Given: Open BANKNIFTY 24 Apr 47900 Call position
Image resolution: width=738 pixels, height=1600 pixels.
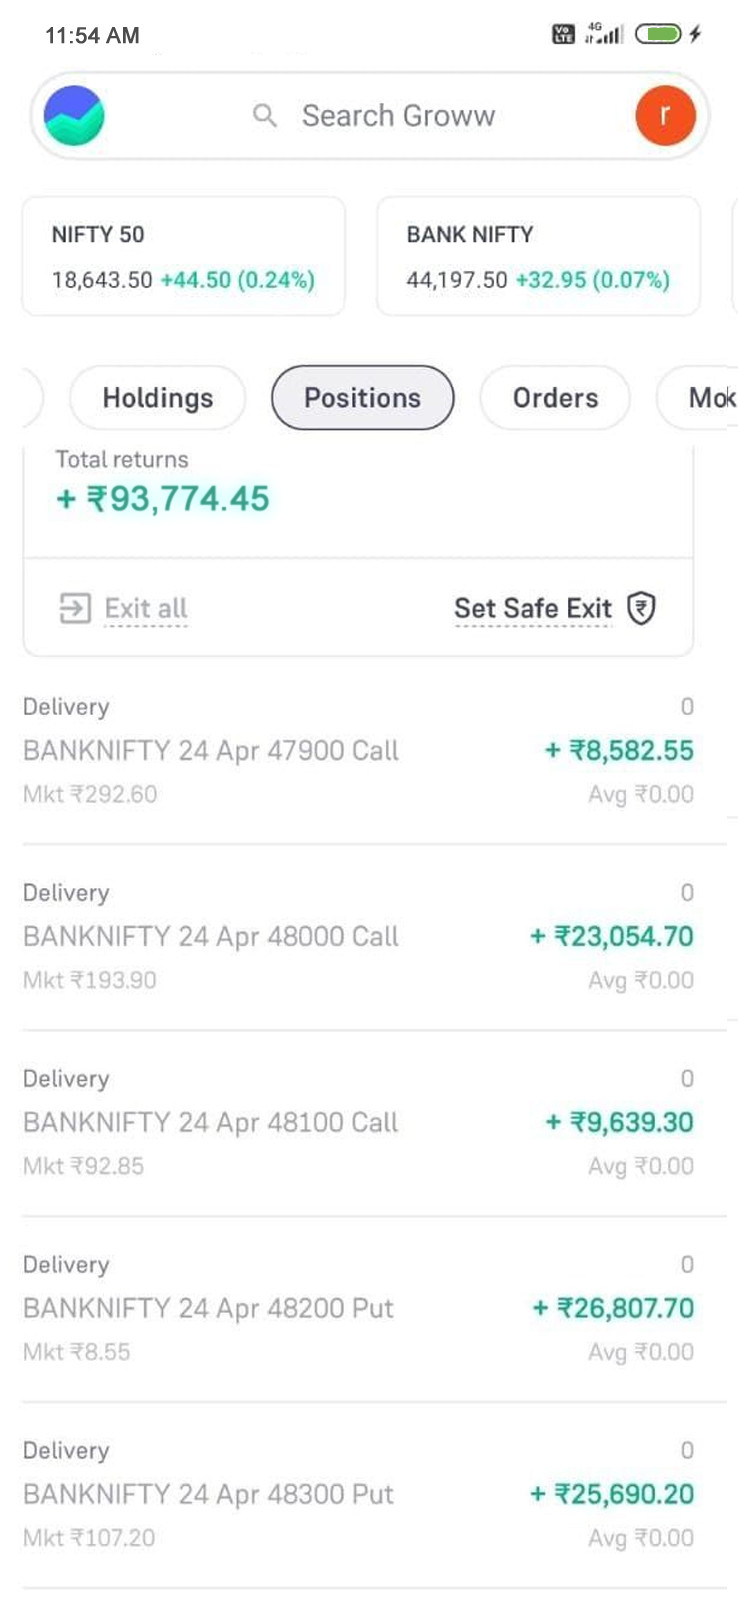Looking at the screenshot, I should click(358, 750).
